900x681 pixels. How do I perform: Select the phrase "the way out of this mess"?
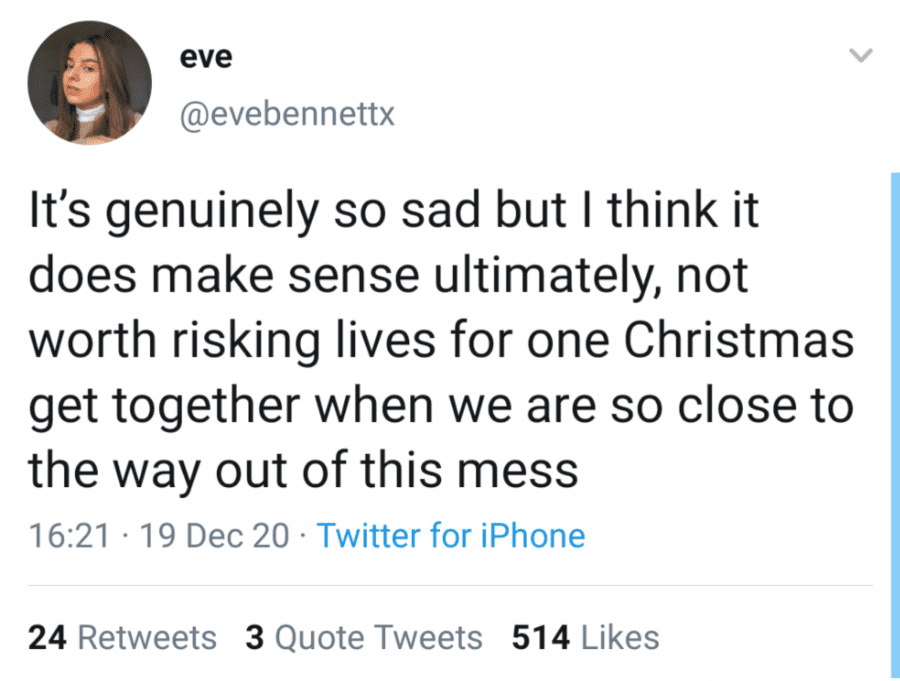pyautogui.click(x=303, y=471)
